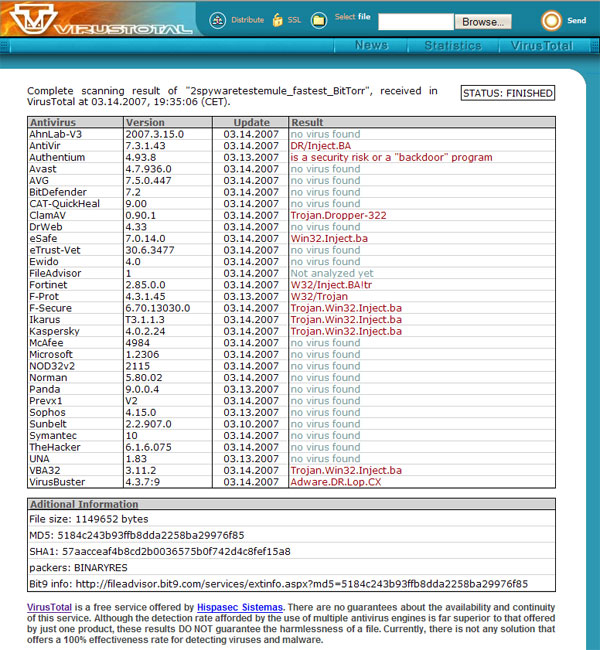Click the FileAdvisor antivirus name
This screenshot has width=600, height=650.
click(55, 274)
